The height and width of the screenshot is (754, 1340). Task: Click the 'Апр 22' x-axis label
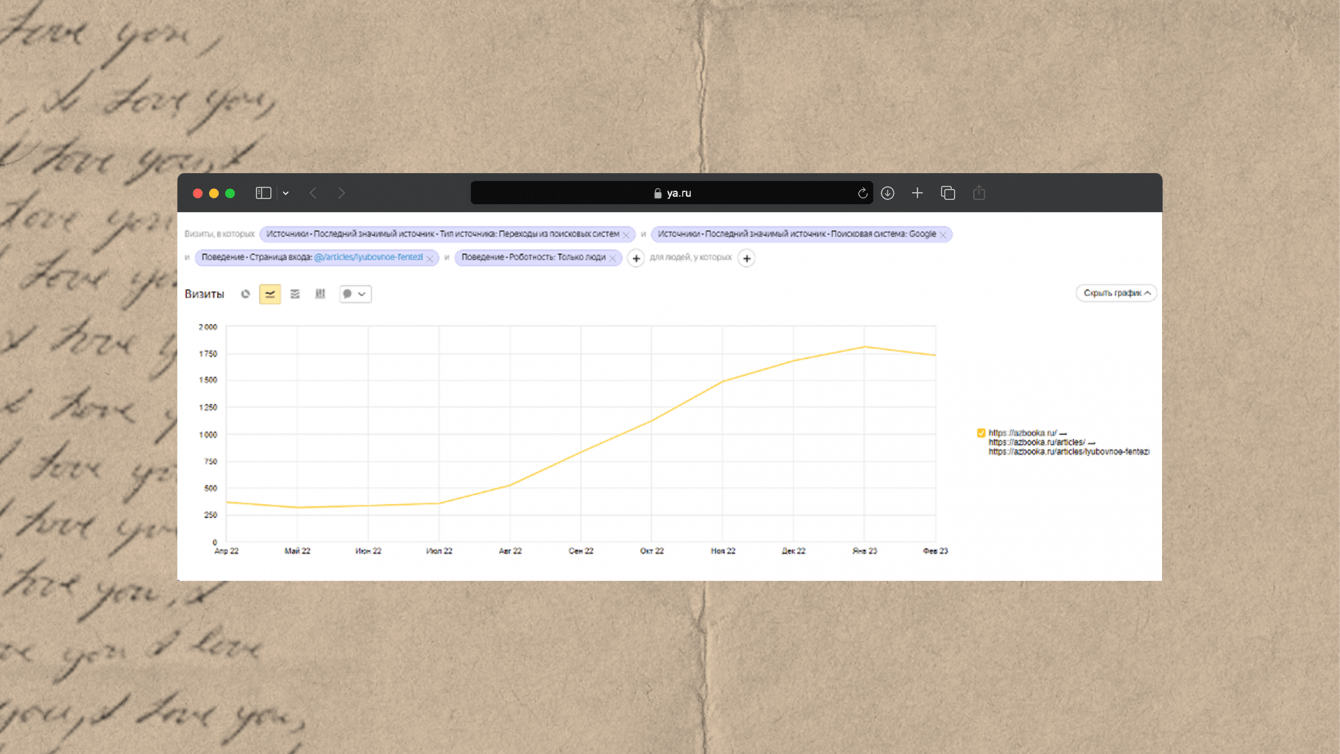pyautogui.click(x=227, y=551)
